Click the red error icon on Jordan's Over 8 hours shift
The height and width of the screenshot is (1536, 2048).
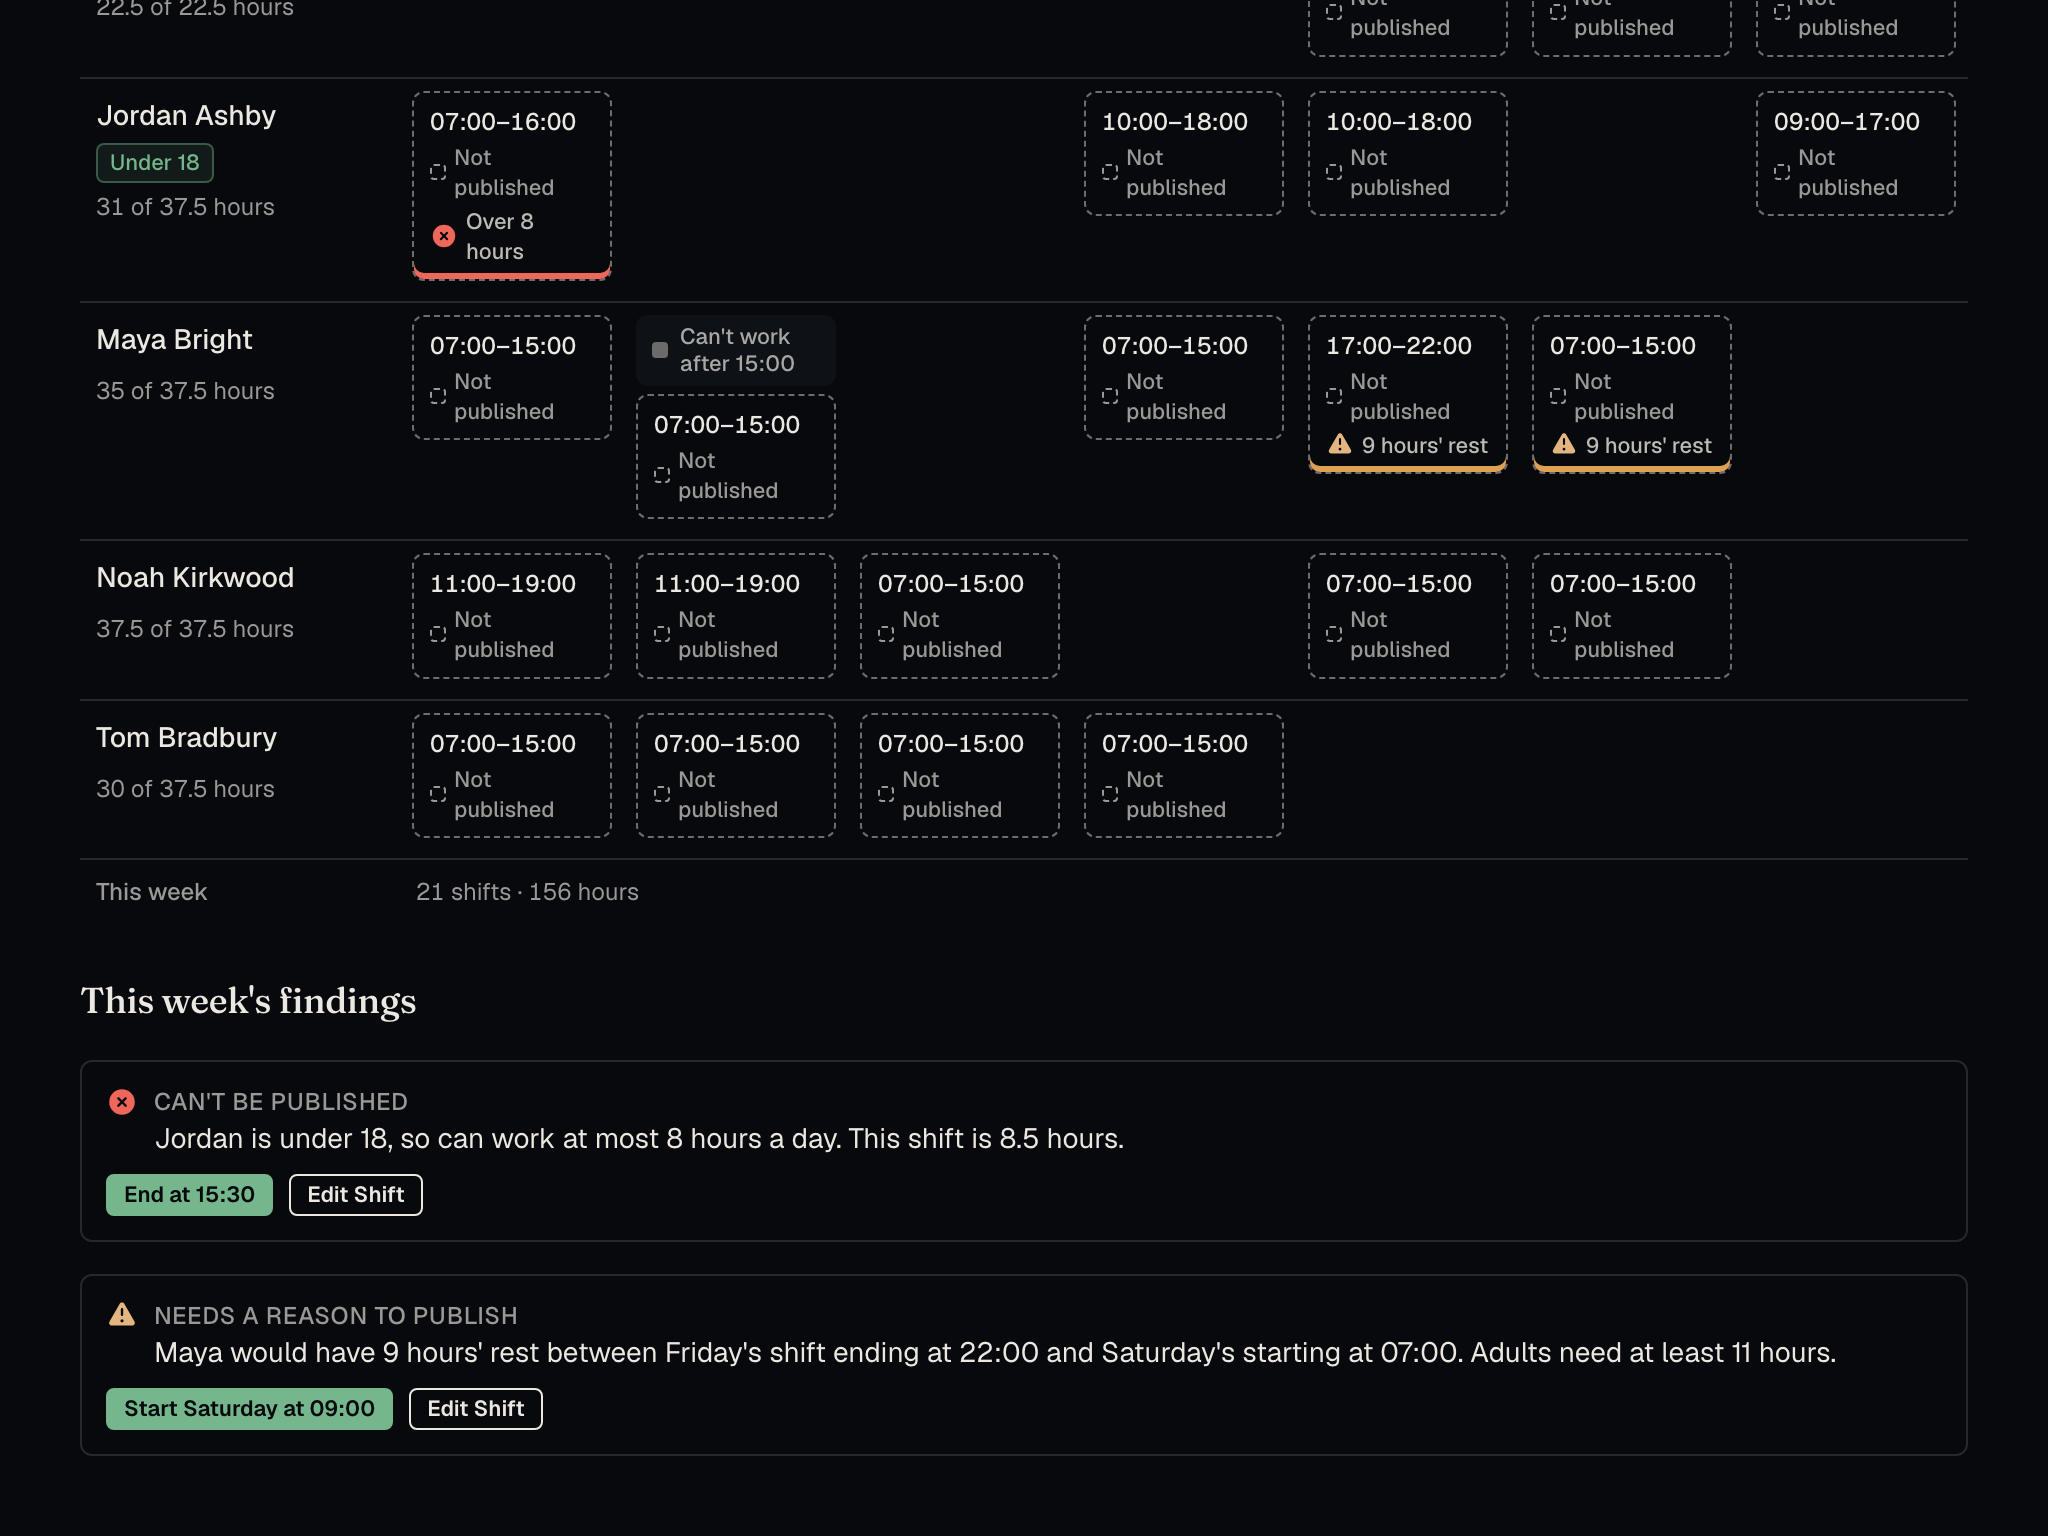click(x=443, y=236)
